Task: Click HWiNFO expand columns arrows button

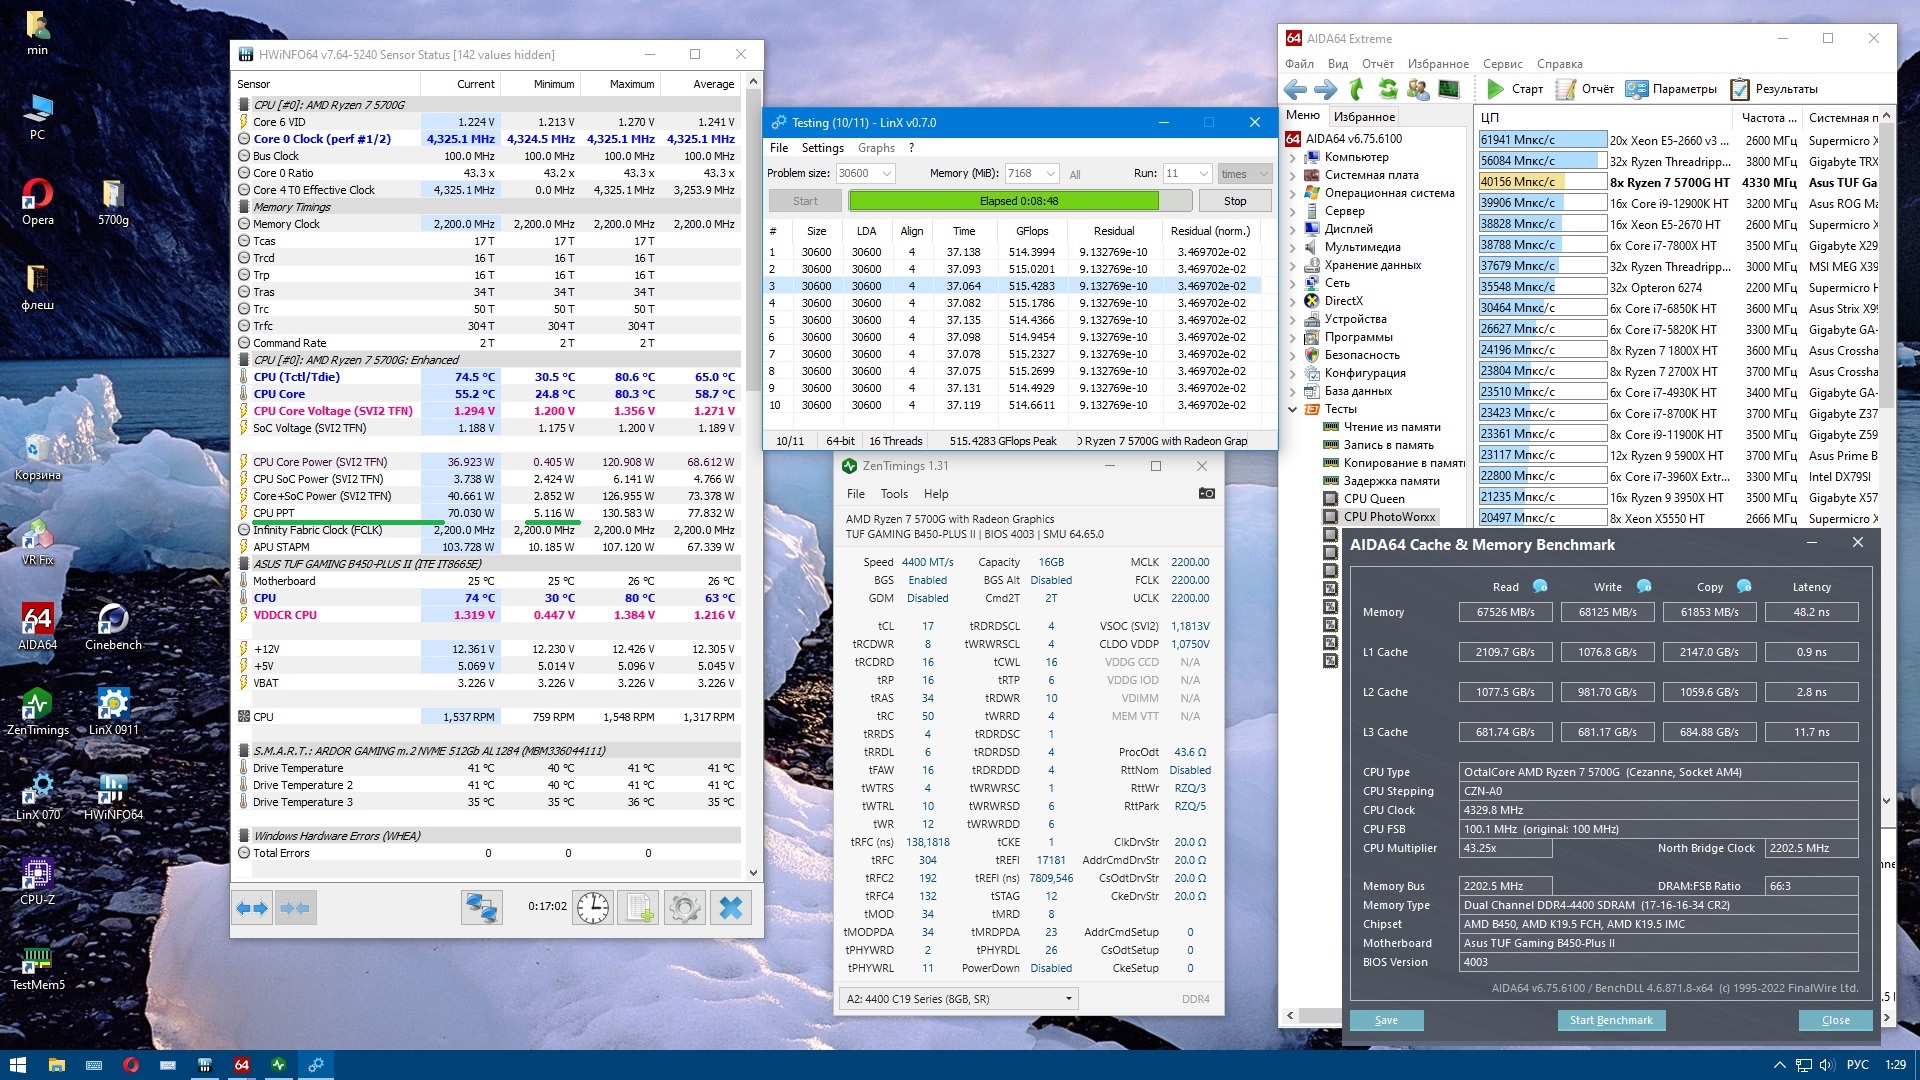Action: click(252, 908)
